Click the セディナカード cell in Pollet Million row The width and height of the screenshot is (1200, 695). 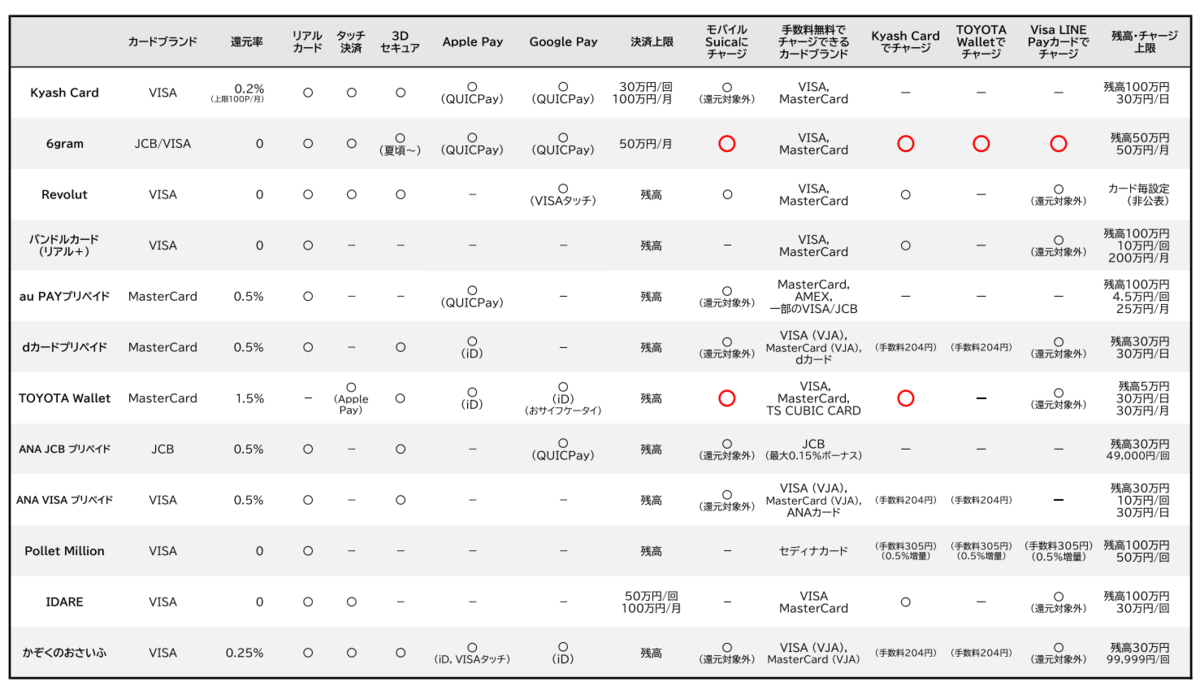coord(813,551)
